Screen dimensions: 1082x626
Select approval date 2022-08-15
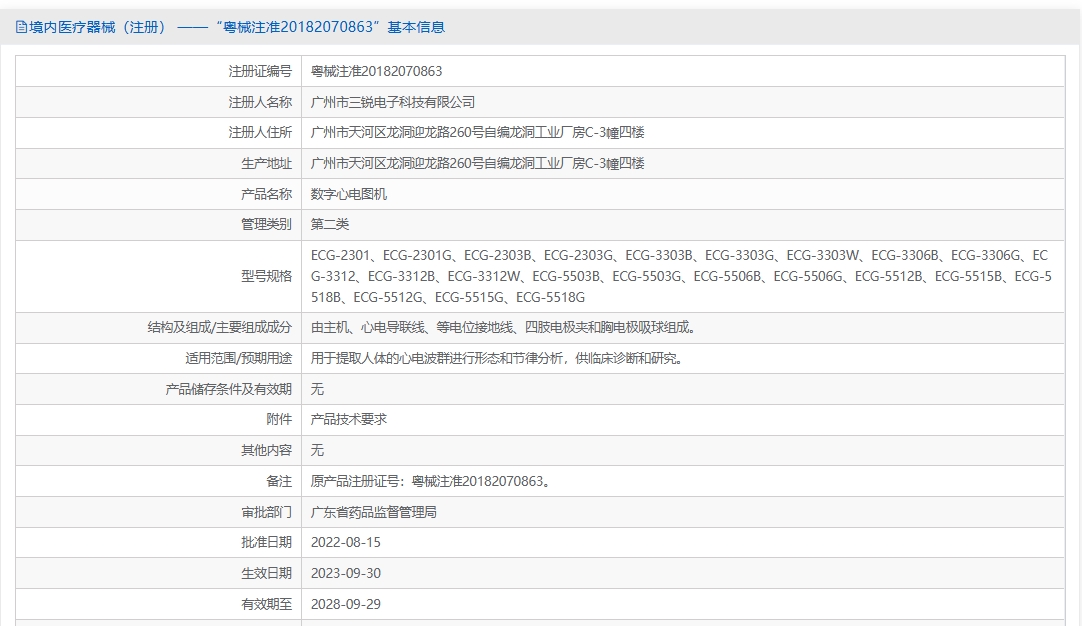[x=346, y=542]
